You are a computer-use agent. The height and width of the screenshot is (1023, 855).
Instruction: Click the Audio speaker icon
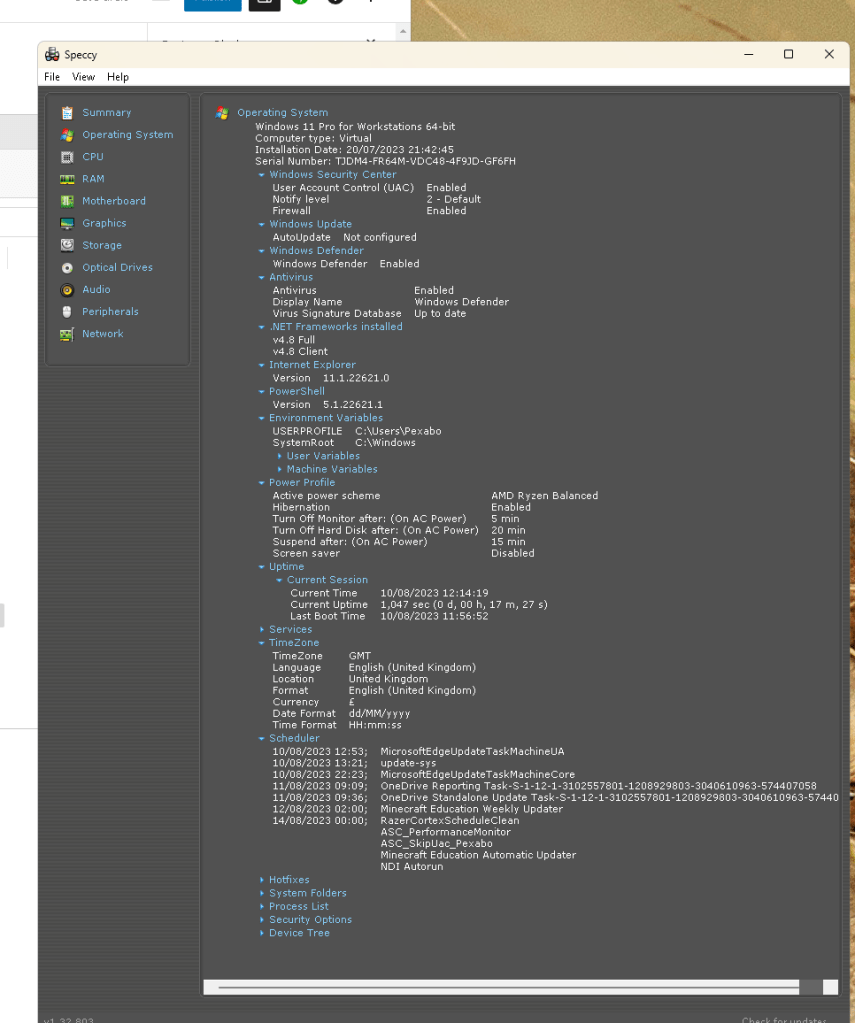click(x=67, y=290)
